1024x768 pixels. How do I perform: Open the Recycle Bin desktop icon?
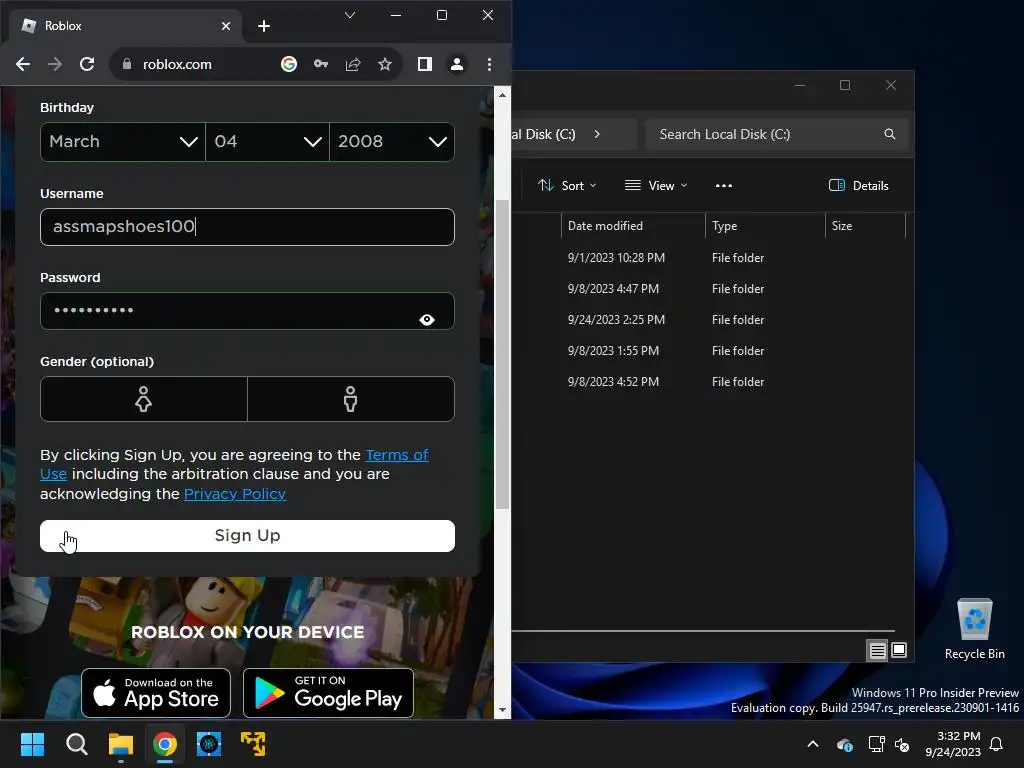(x=974, y=629)
